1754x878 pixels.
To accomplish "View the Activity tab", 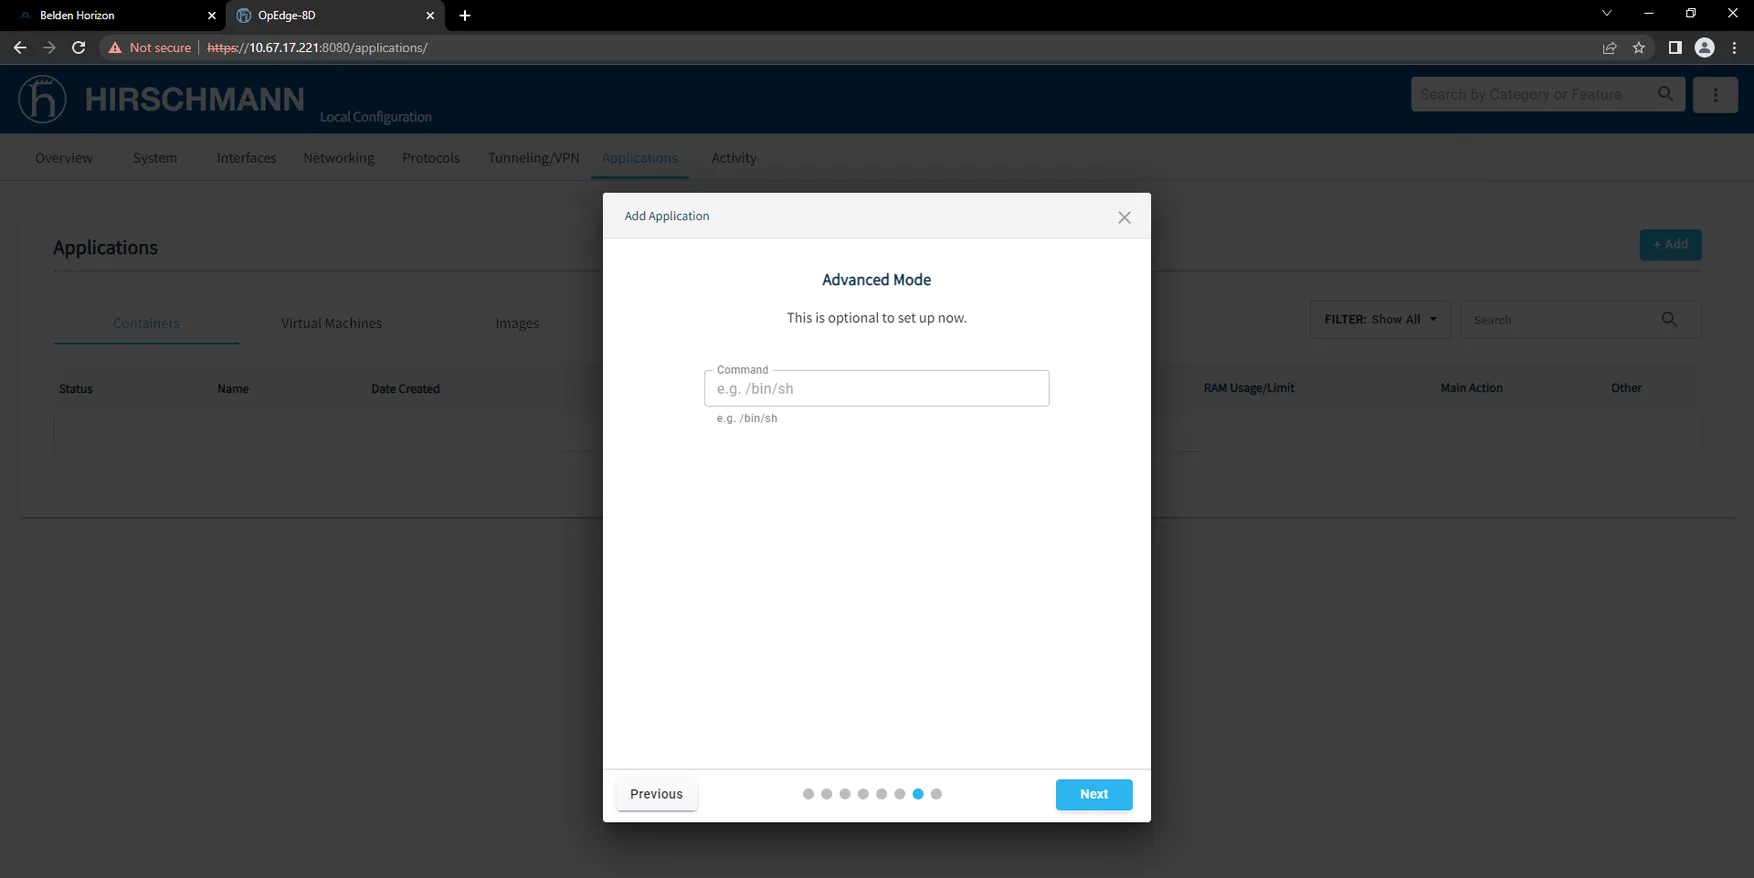I will pyautogui.click(x=734, y=158).
